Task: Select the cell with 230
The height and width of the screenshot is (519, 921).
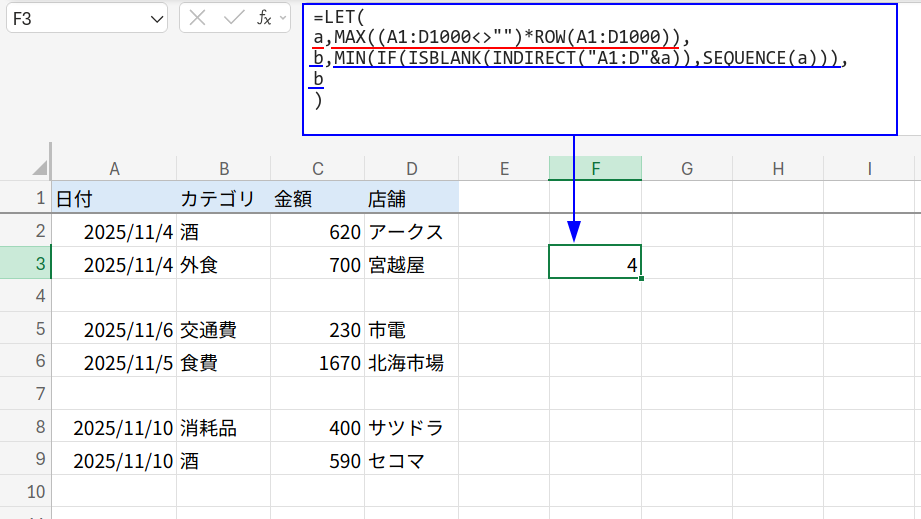Action: (x=318, y=329)
